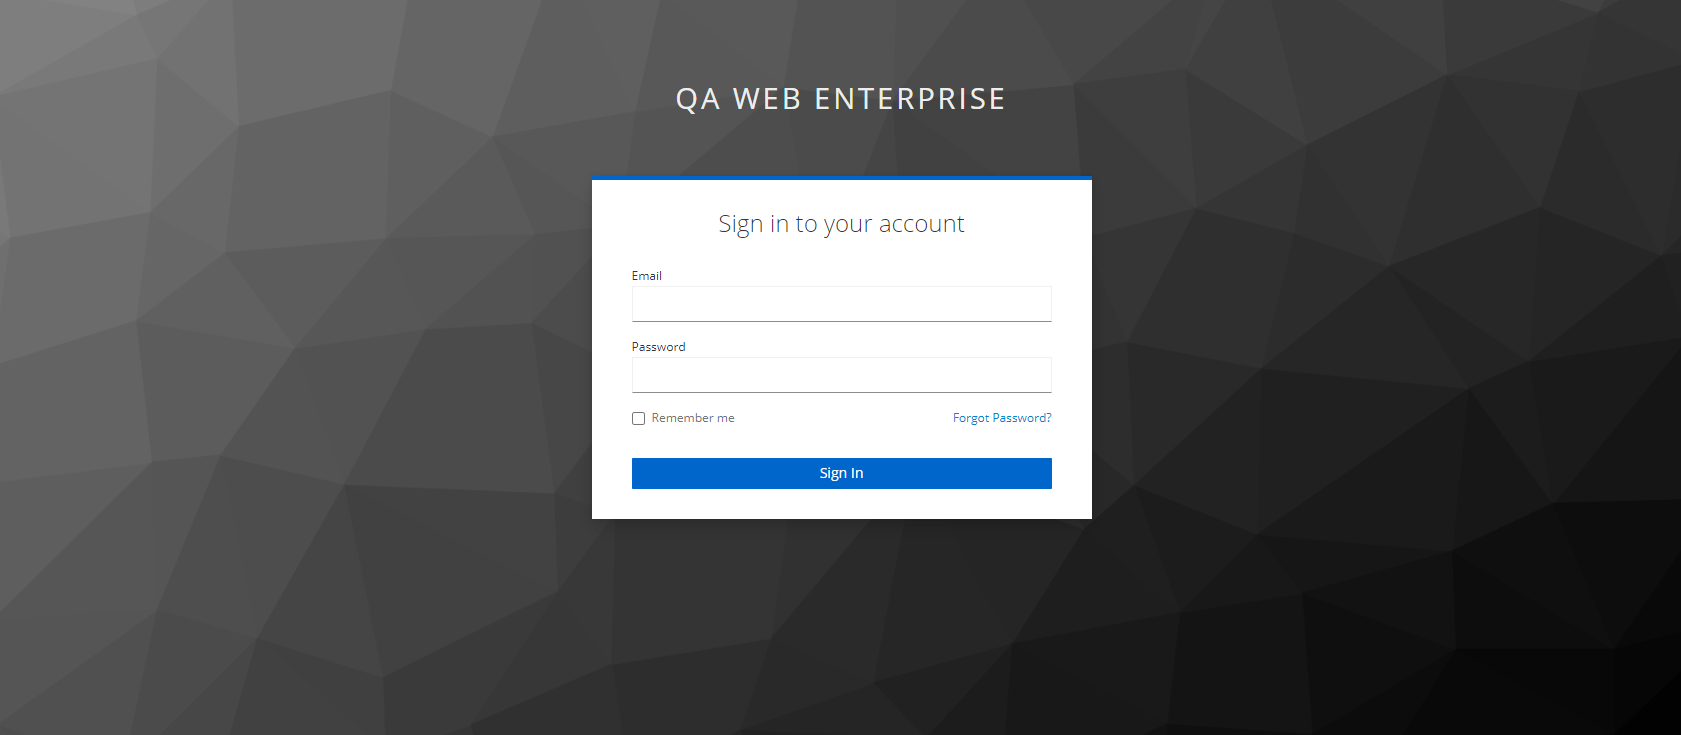The image size is (1681, 735).
Task: Click the dark polygon background left of the card
Action: pyautogui.click(x=300, y=350)
